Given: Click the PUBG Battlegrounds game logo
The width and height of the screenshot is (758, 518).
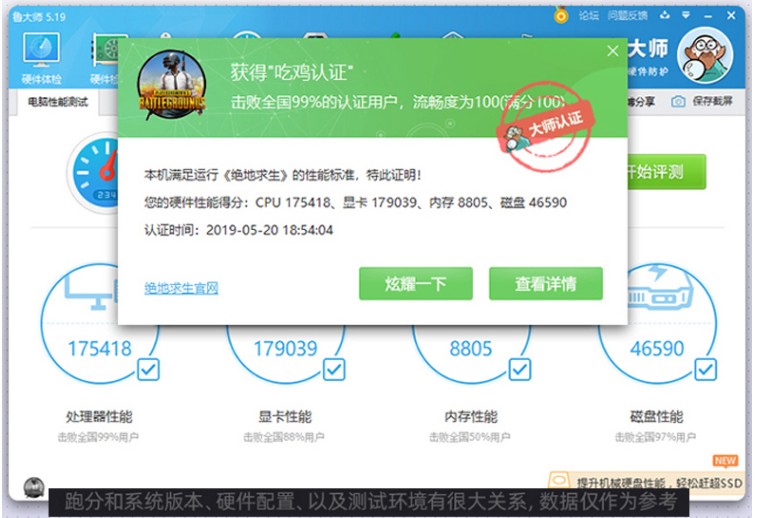Looking at the screenshot, I should click(x=172, y=85).
